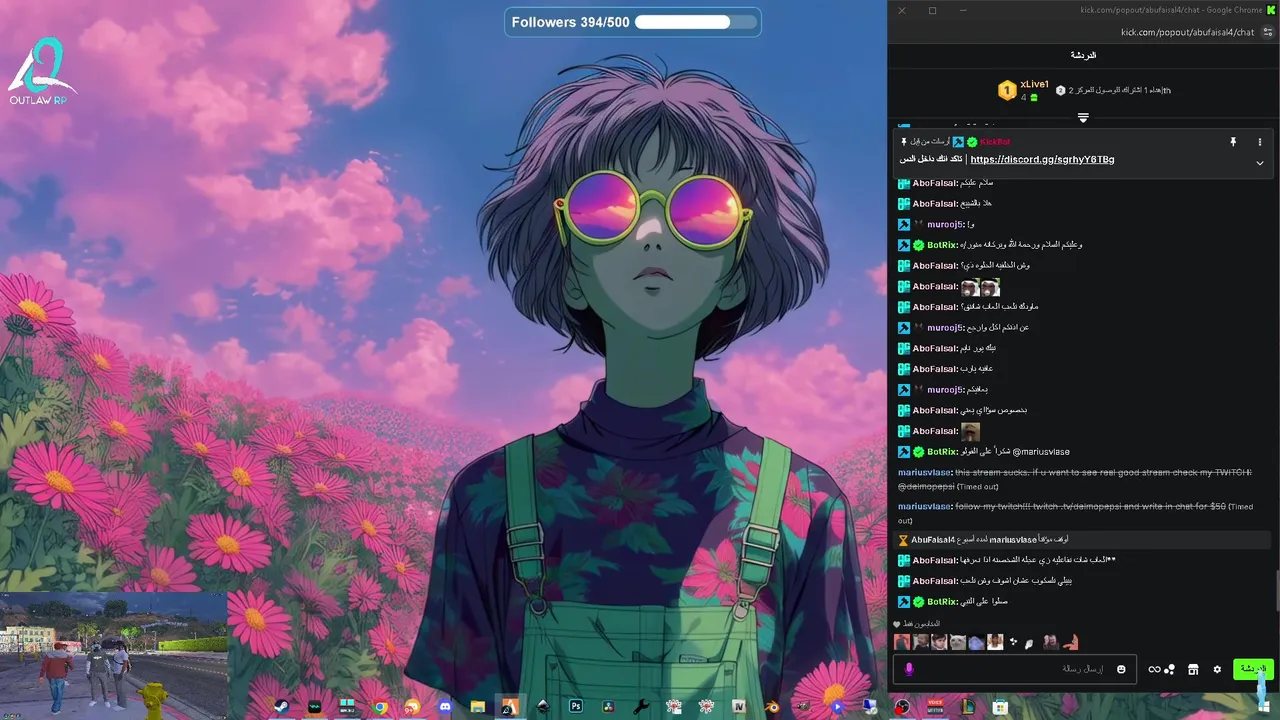The height and width of the screenshot is (720, 1280).
Task: Open Discord from the taskbar
Action: [445, 707]
